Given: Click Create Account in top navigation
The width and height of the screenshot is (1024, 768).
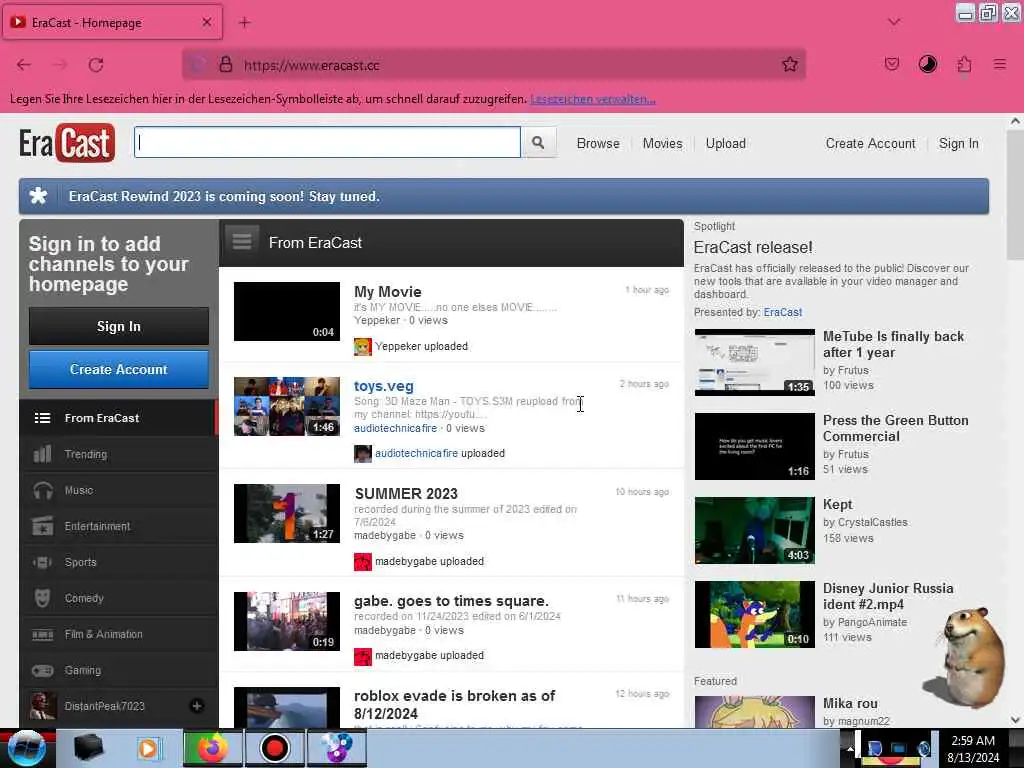Looking at the screenshot, I should pos(870,143).
